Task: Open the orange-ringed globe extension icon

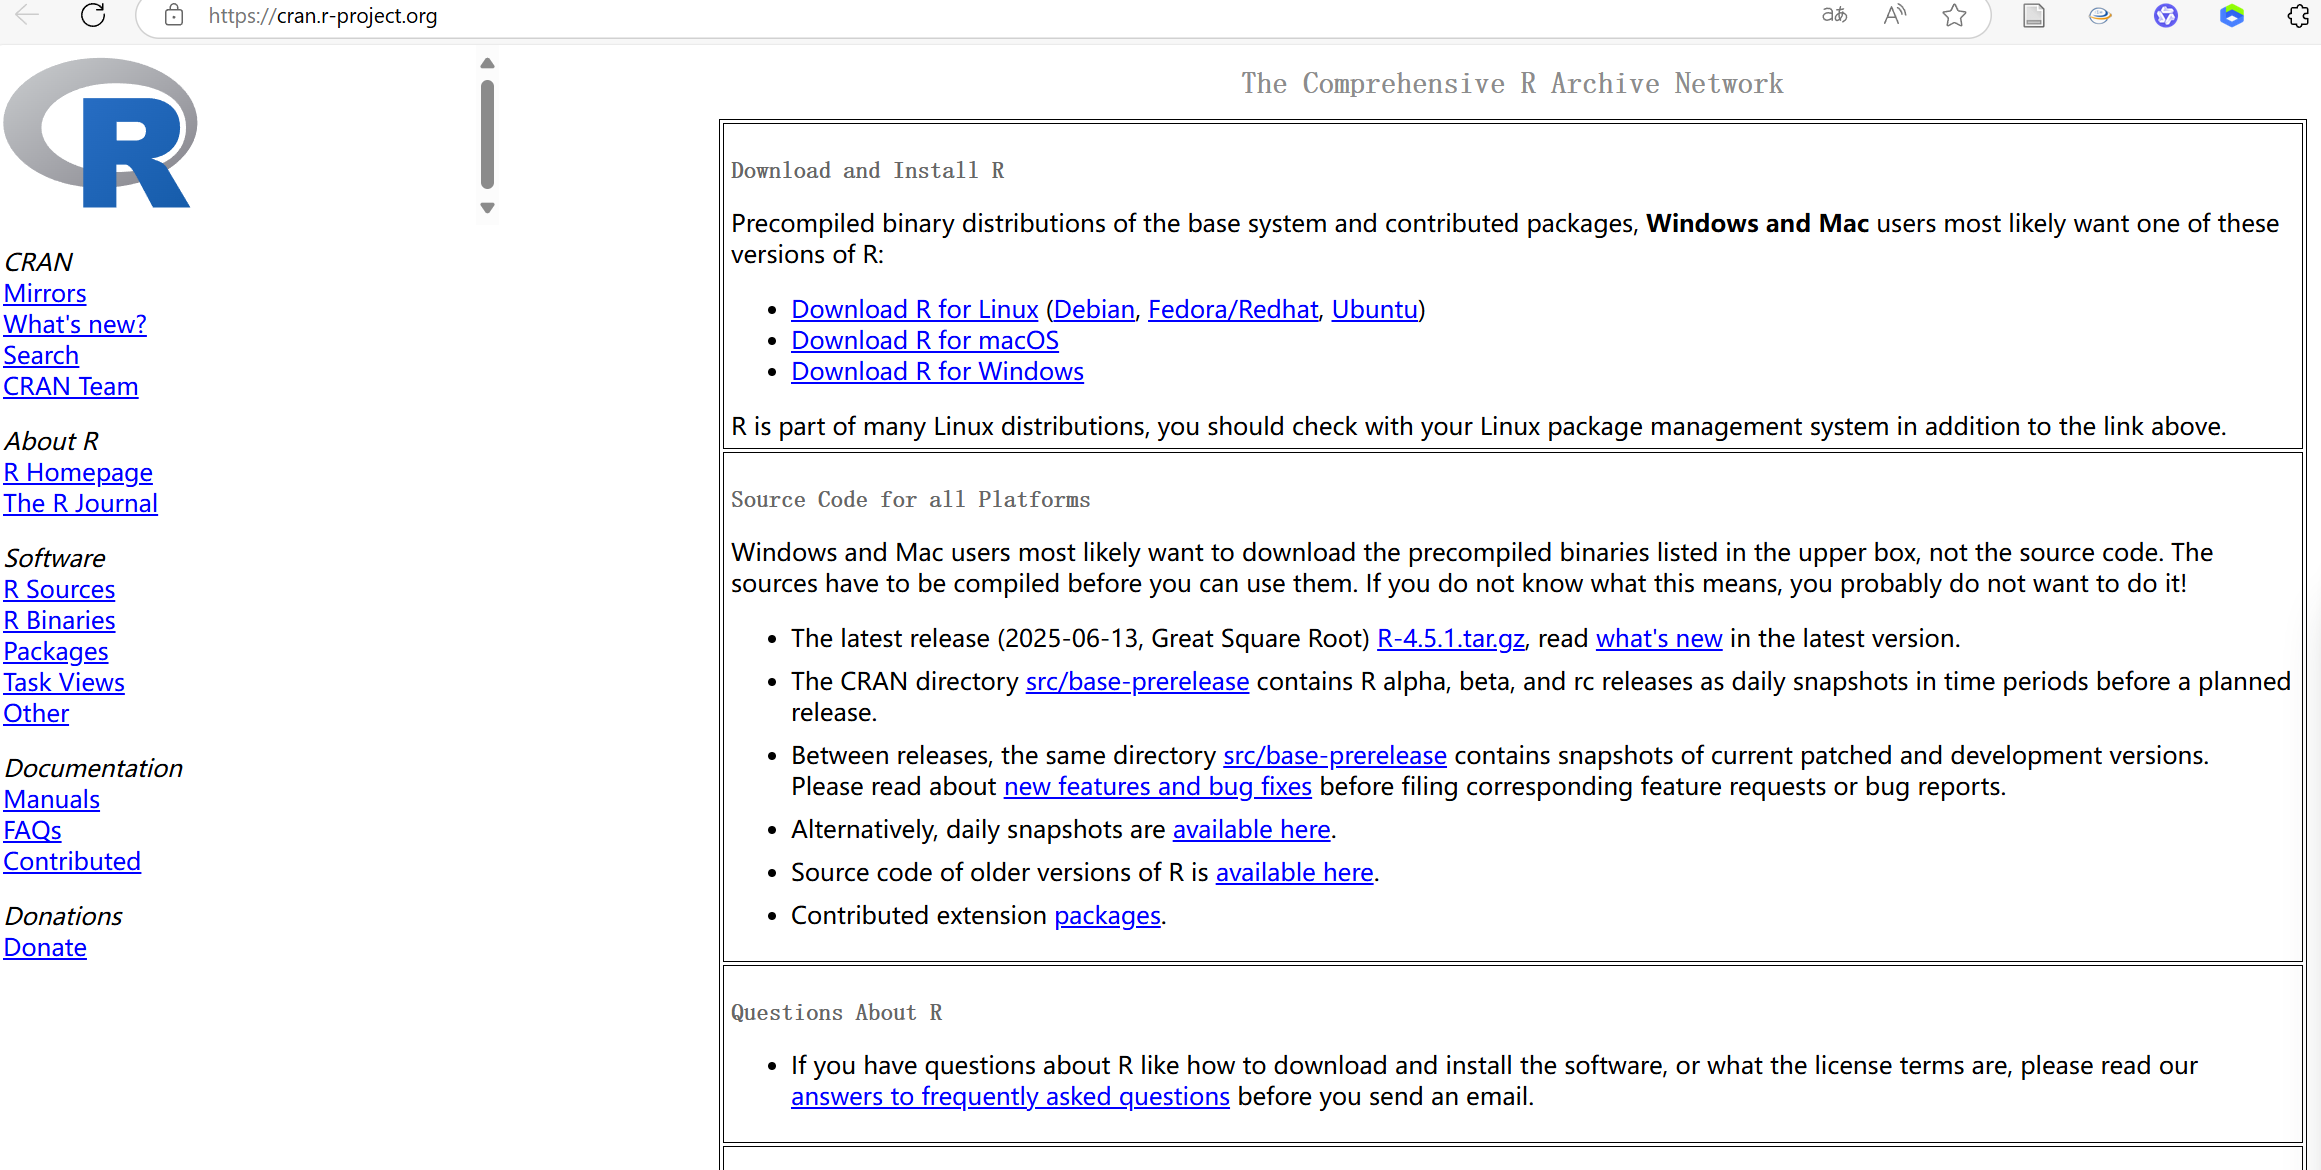Action: click(2099, 15)
